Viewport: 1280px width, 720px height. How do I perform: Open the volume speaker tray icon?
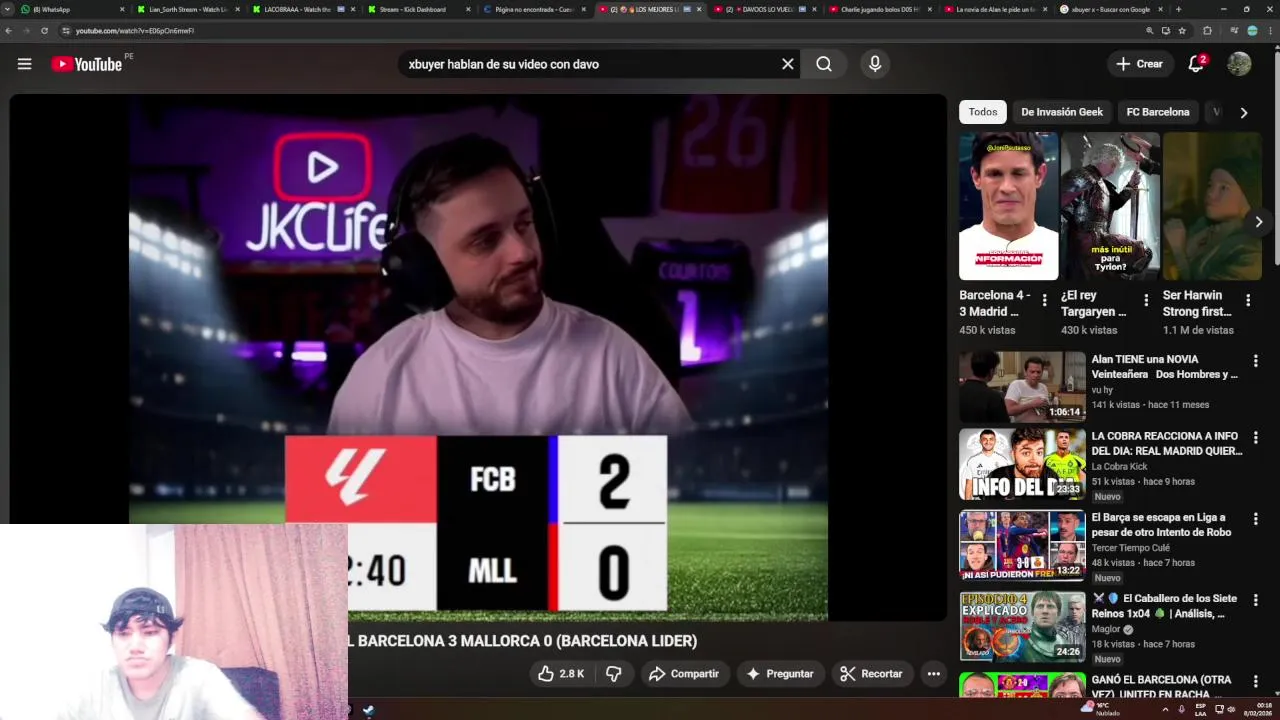click(x=1231, y=709)
